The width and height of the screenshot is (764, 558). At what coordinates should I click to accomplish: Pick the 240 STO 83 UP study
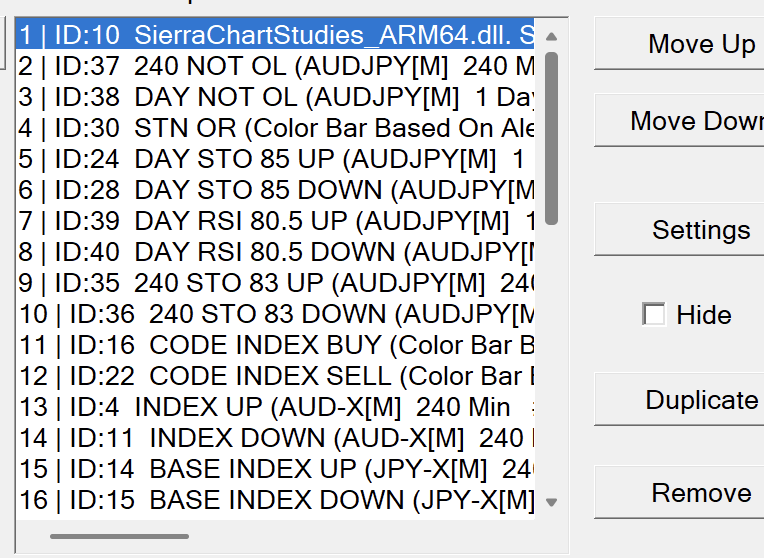tap(275, 283)
